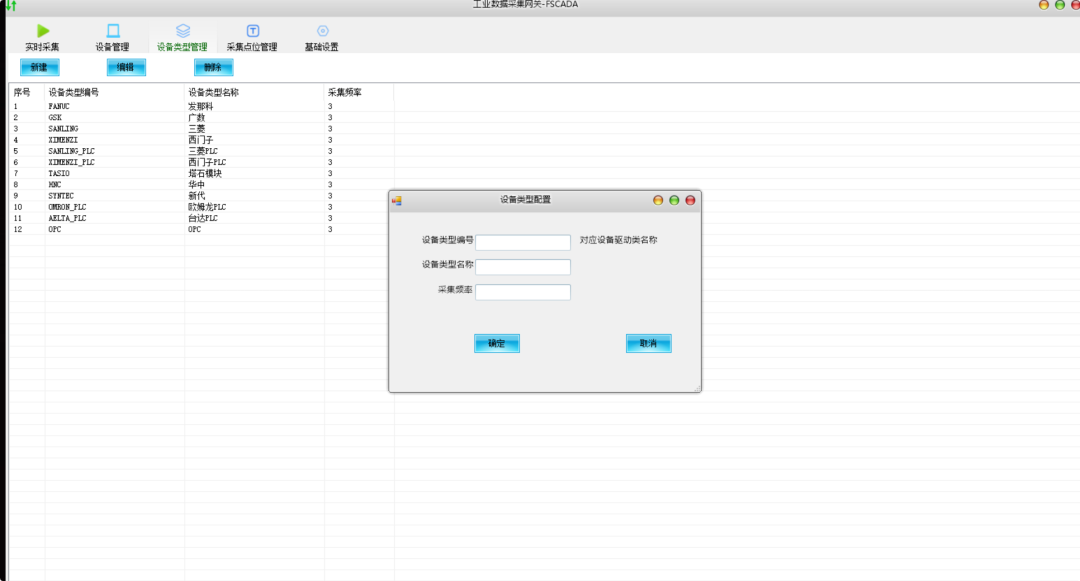Cancel the dialog using 取消
The width and height of the screenshot is (1080, 581).
tap(648, 343)
